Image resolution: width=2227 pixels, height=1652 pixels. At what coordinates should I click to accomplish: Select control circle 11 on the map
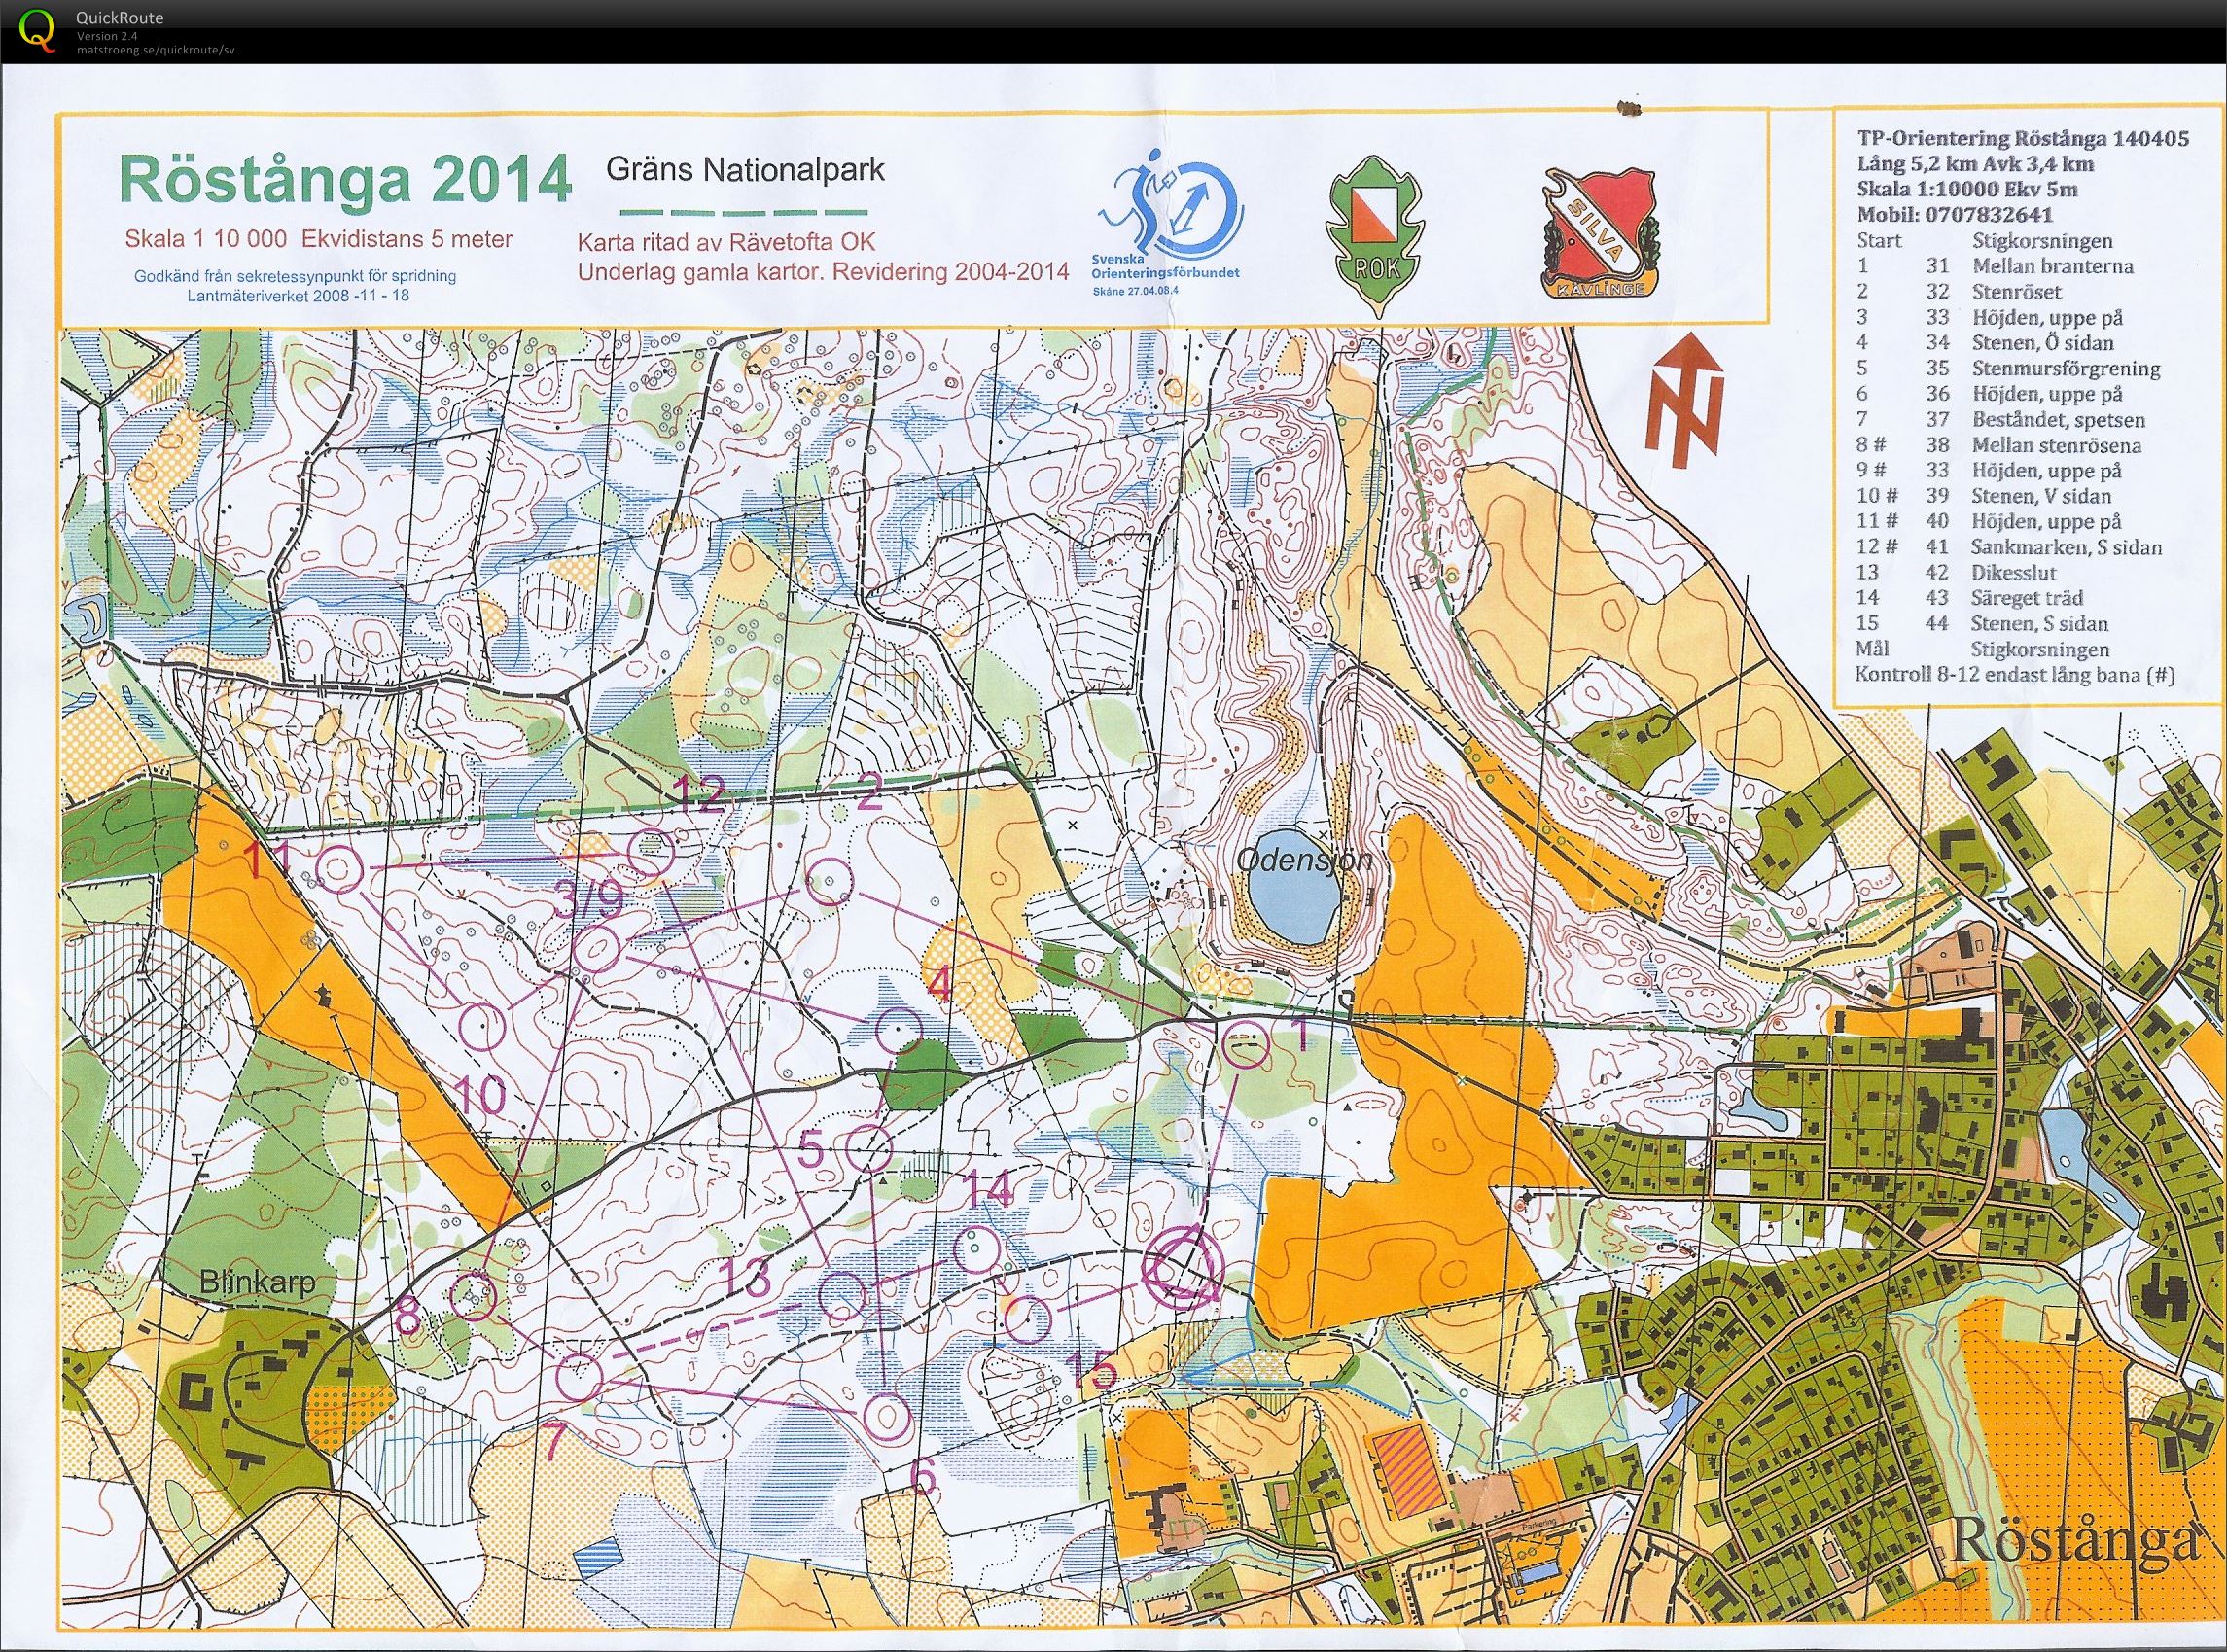[338, 867]
